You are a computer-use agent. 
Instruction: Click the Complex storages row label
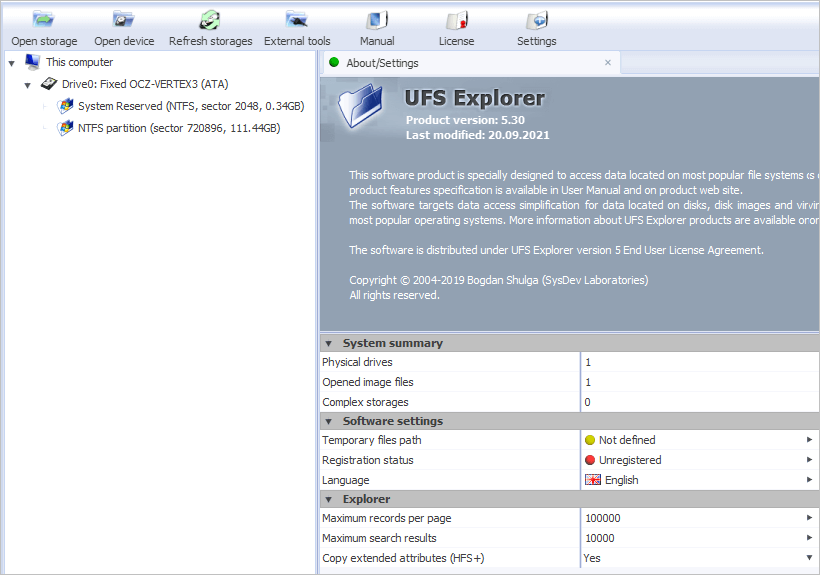(x=365, y=402)
